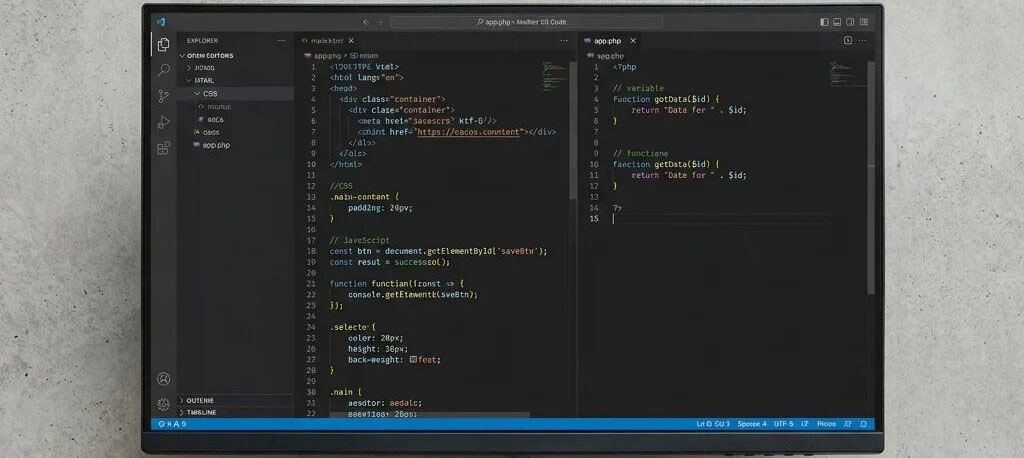This screenshot has height=458, width=1024.
Task: Click the left editor vertical scrollbar
Action: coord(573,131)
